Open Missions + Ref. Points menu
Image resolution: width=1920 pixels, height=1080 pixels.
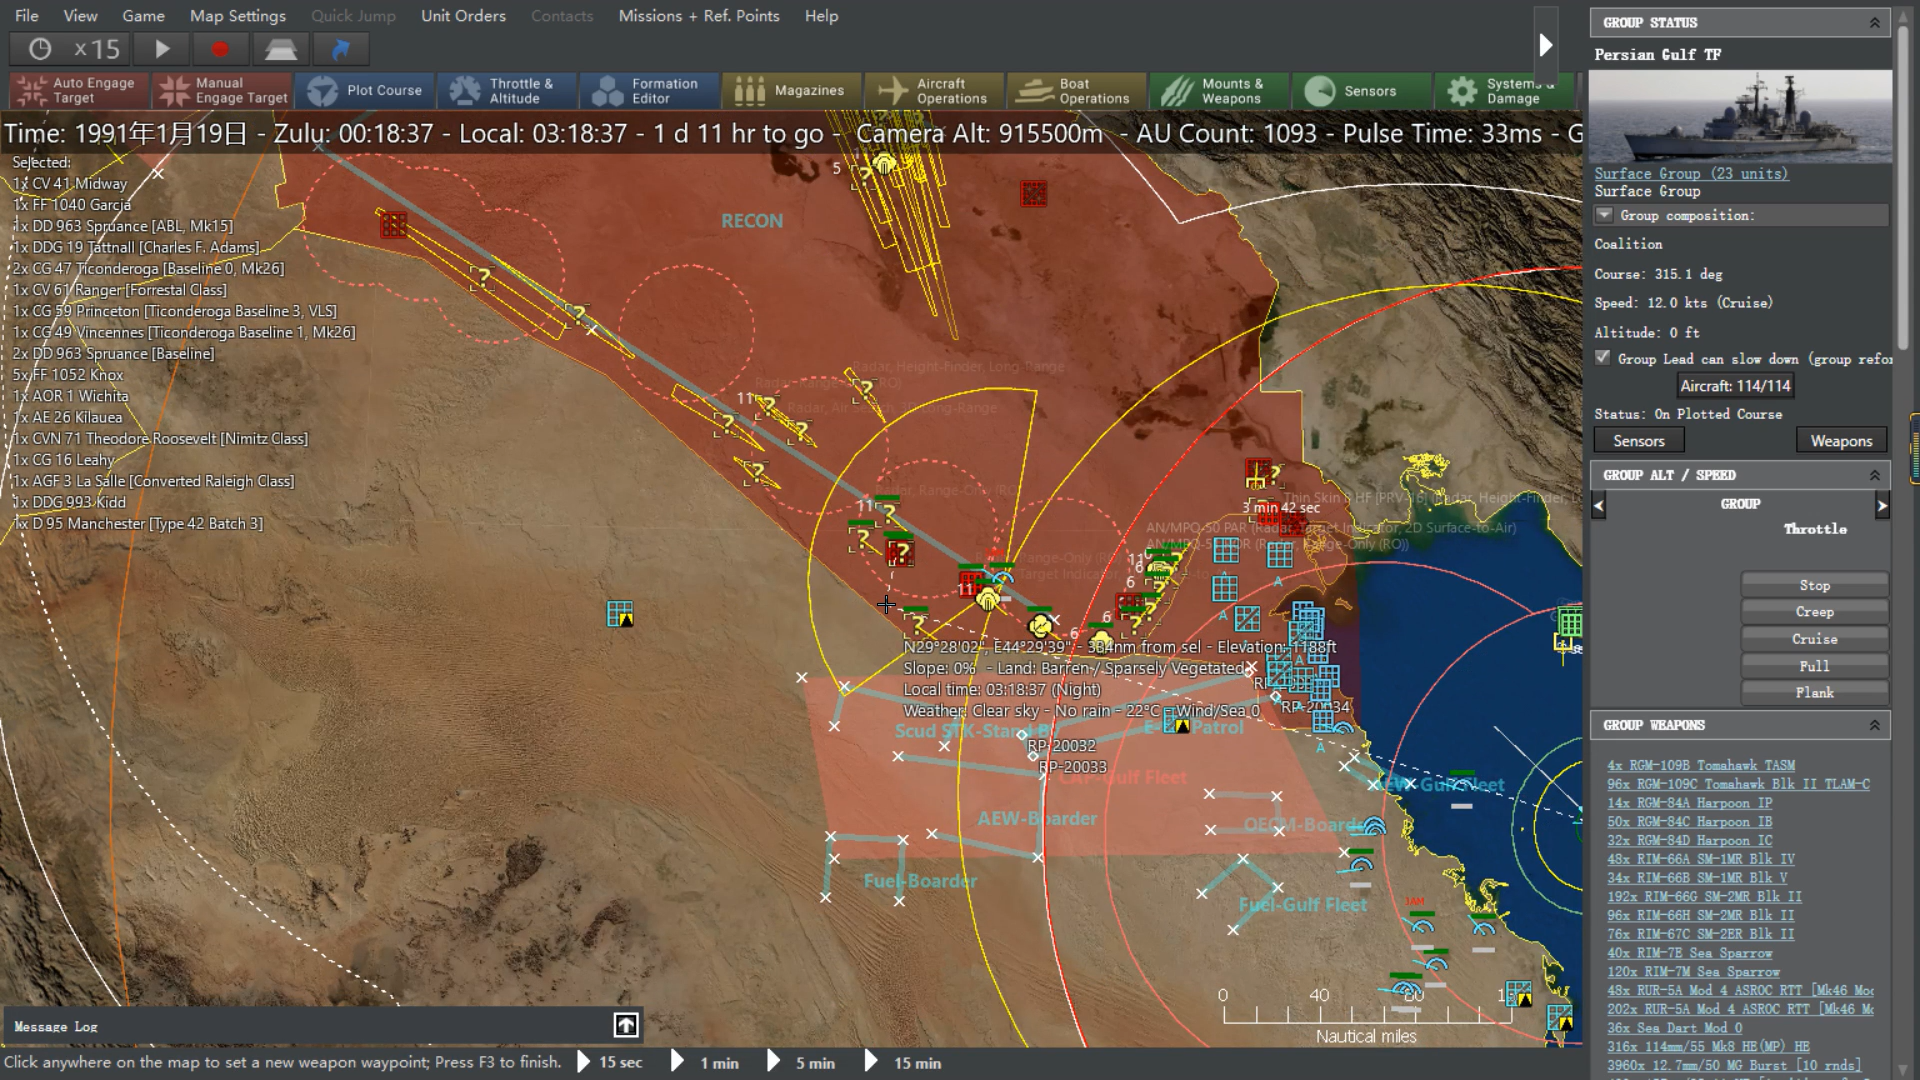[x=699, y=16]
